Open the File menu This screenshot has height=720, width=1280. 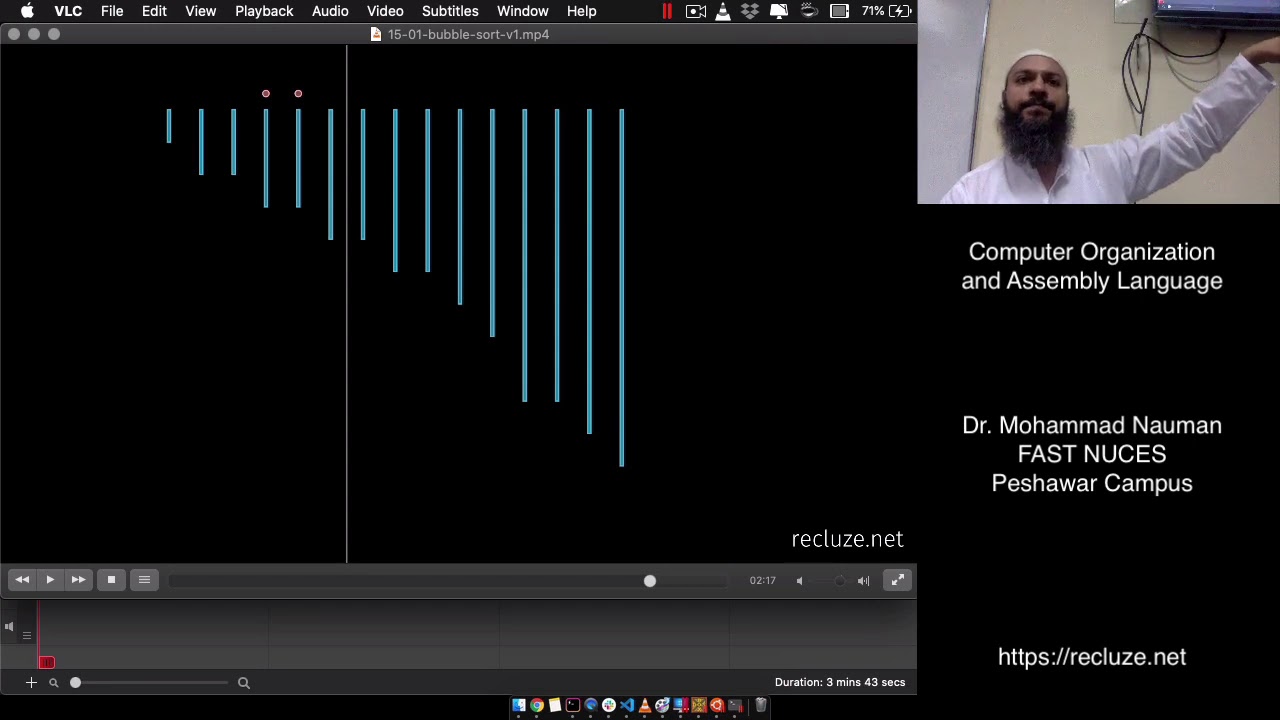[x=112, y=11]
